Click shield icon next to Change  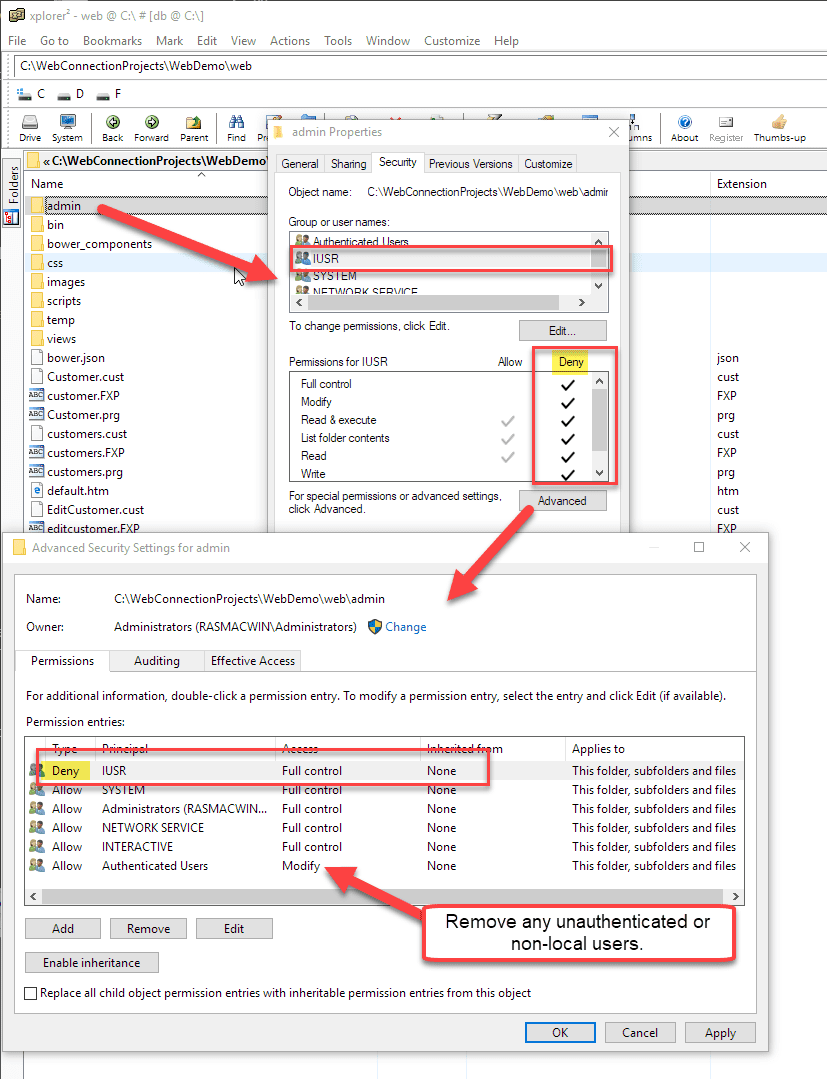tap(375, 627)
